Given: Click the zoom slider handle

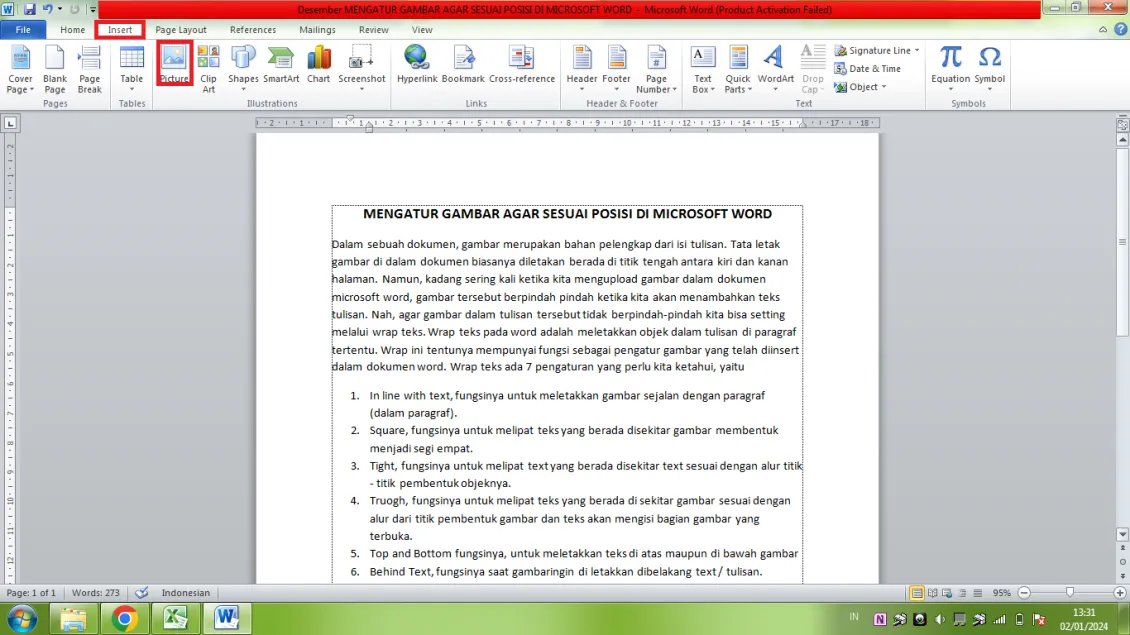Looking at the screenshot, I should click(1070, 592).
